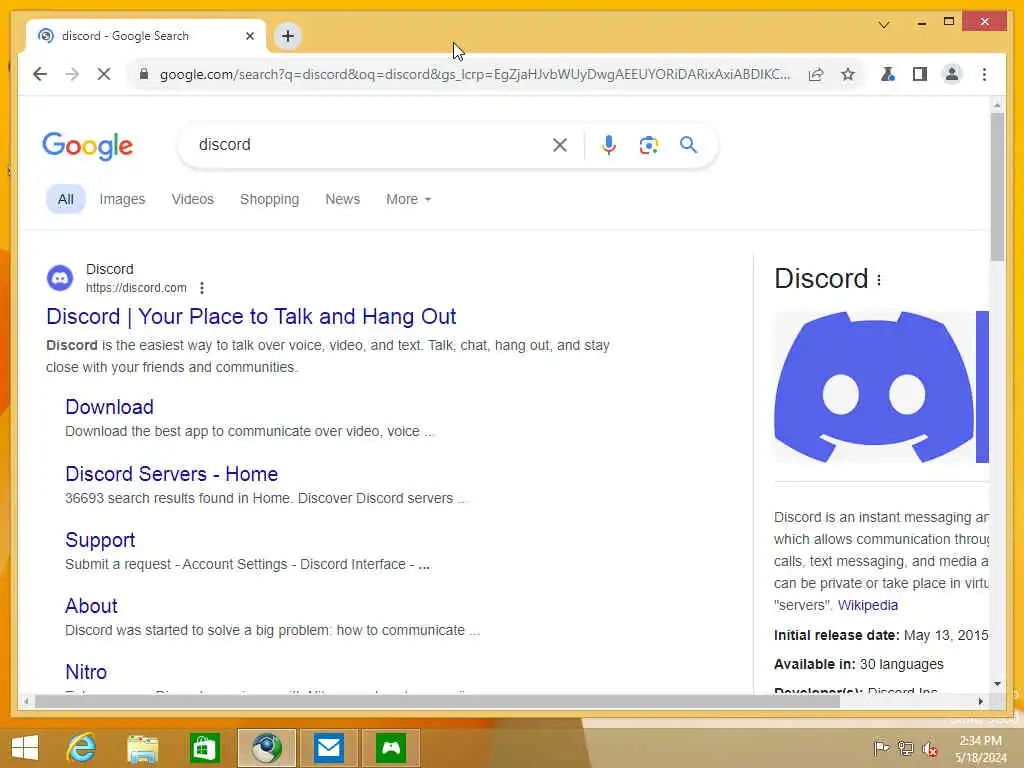Screen dimensions: 1024x768
Task: Click the scroll down arrow
Action: pos(997,684)
